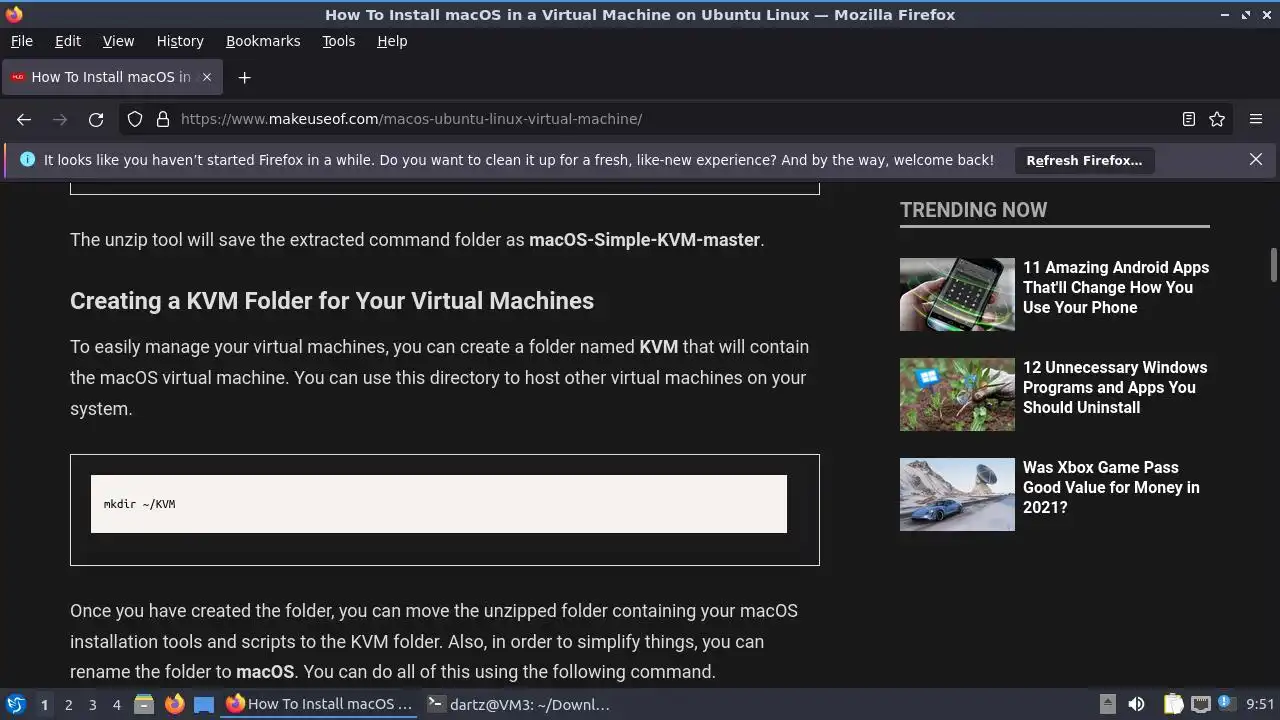Go back to the previous page
The height and width of the screenshot is (720, 1280).
(x=24, y=119)
